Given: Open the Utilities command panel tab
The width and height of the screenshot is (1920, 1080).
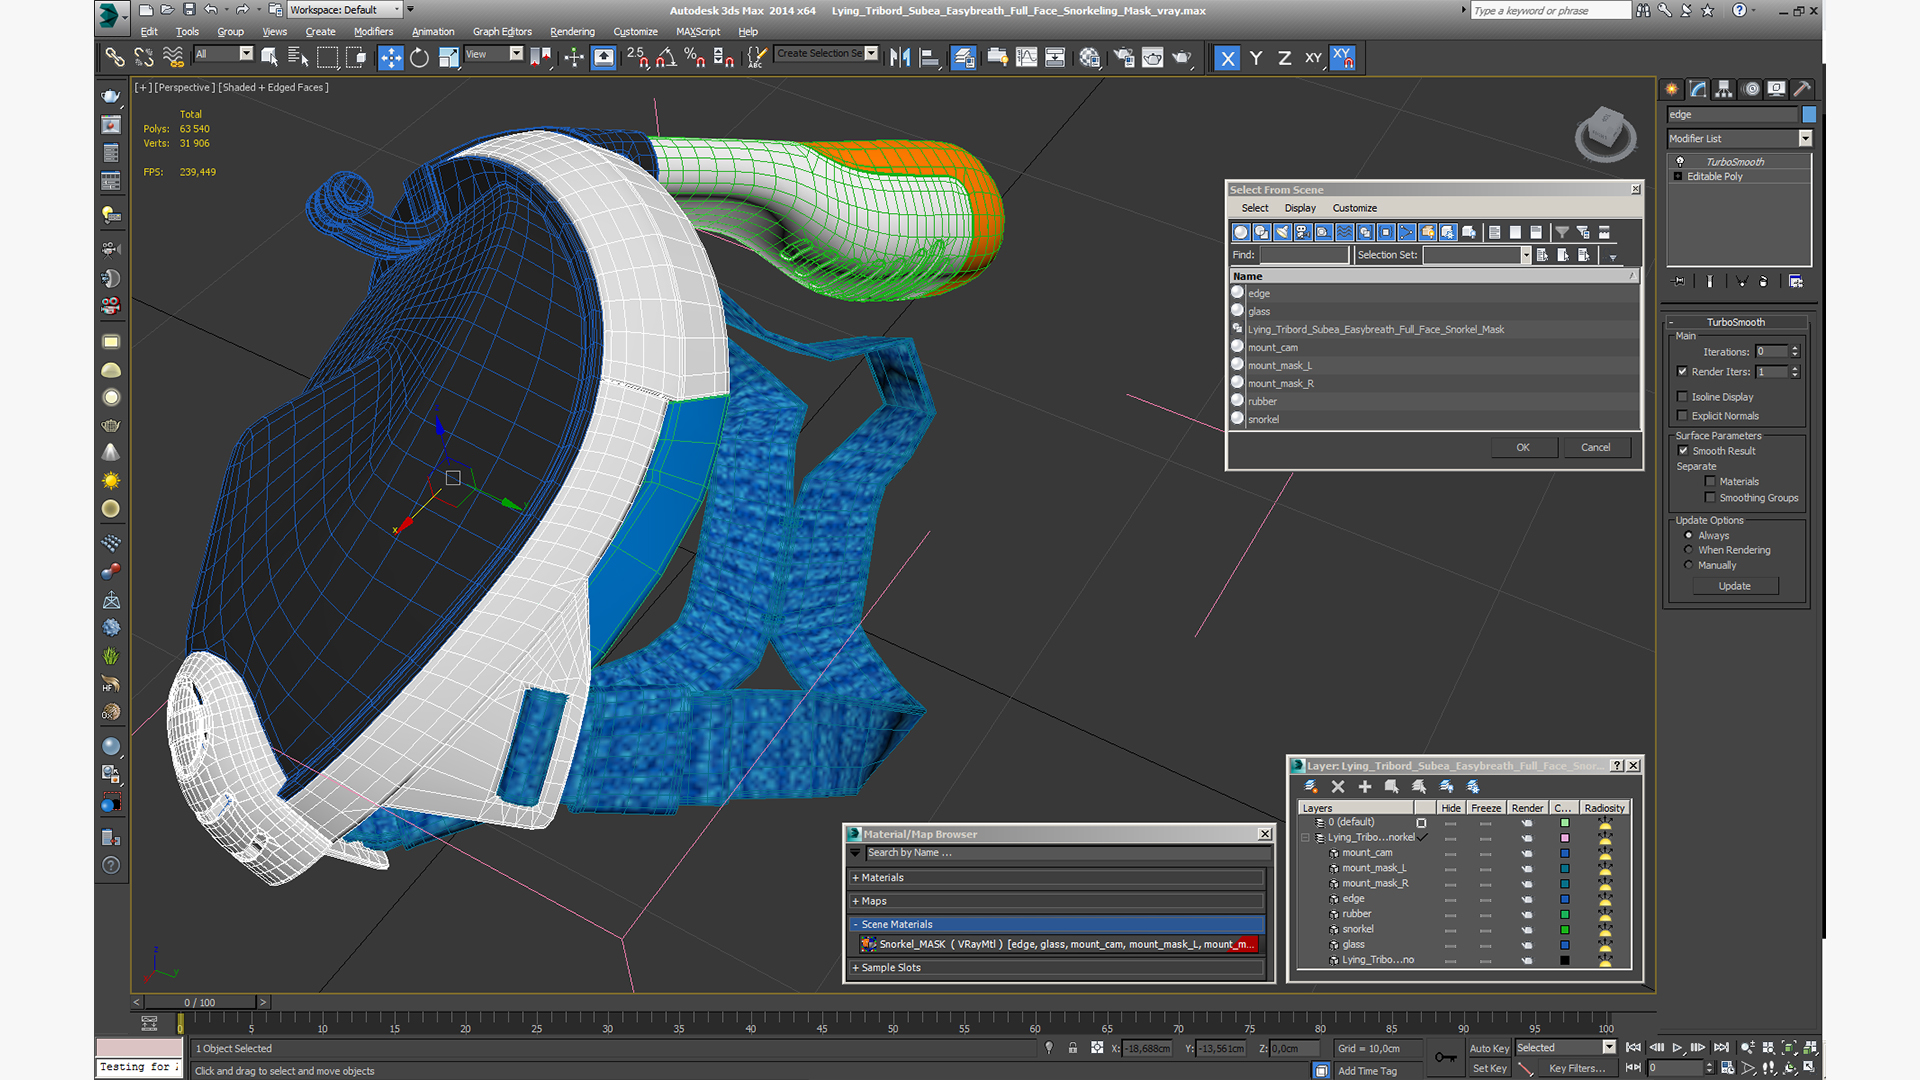Looking at the screenshot, I should pyautogui.click(x=1802, y=89).
